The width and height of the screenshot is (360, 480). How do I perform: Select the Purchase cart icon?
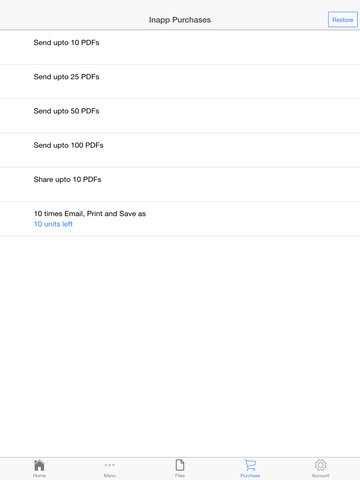click(250, 465)
